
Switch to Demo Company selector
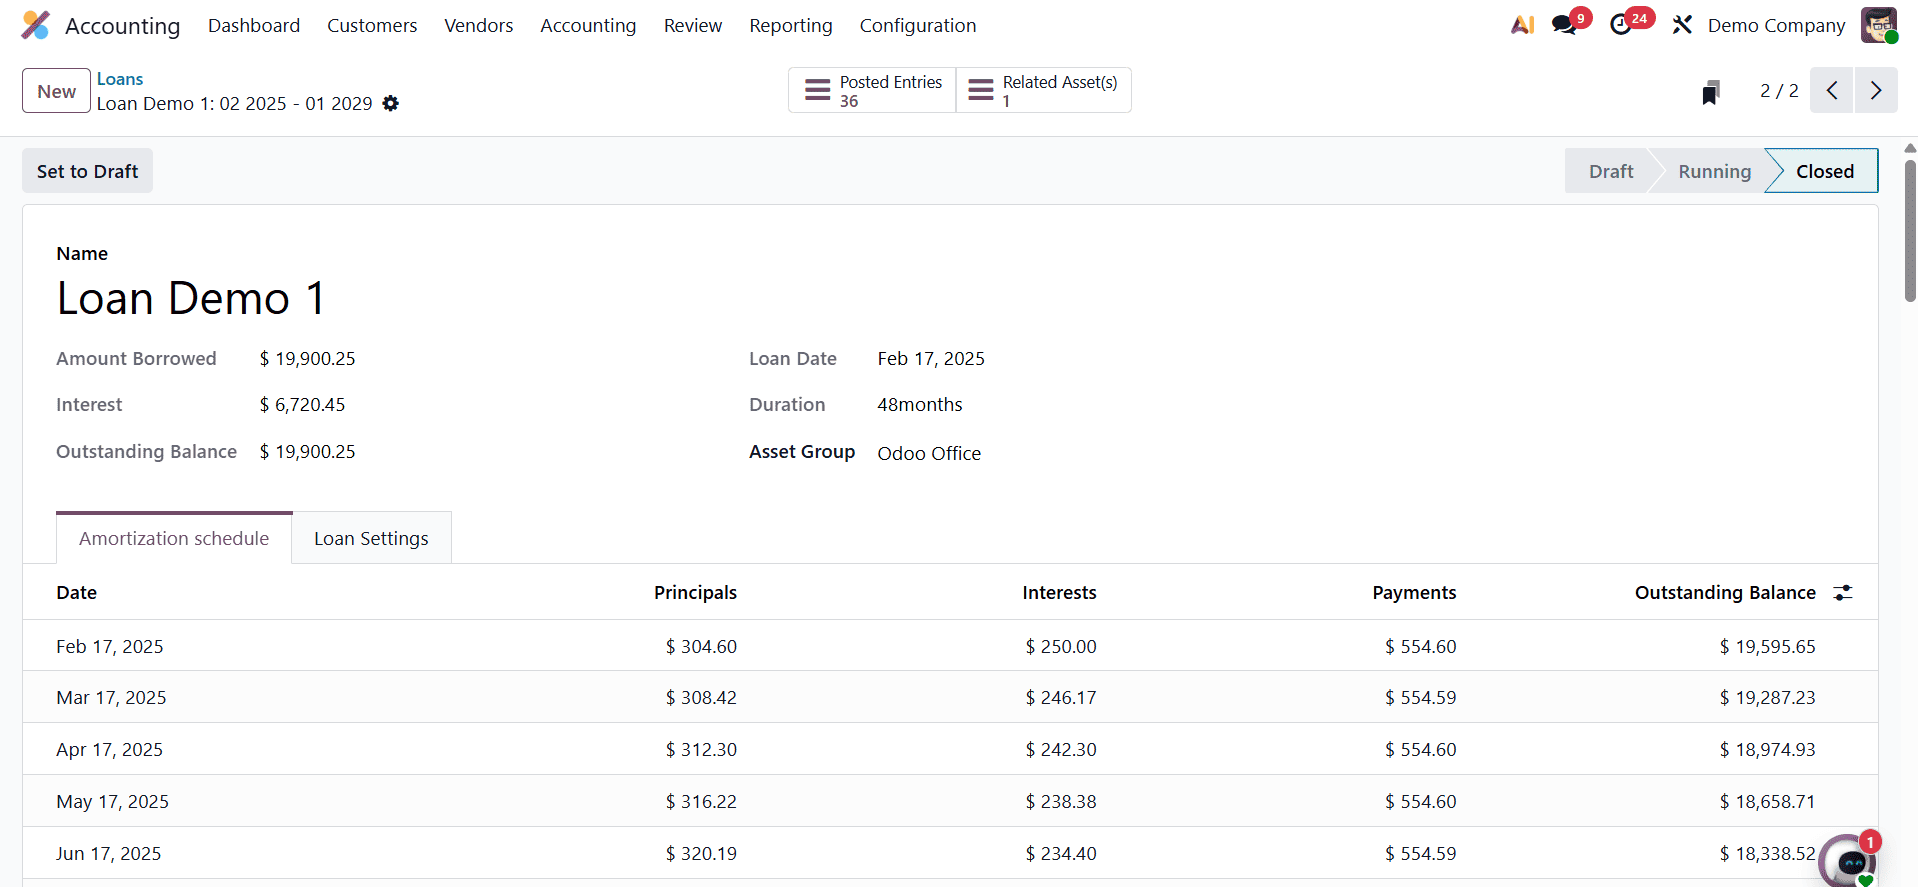1776,25
